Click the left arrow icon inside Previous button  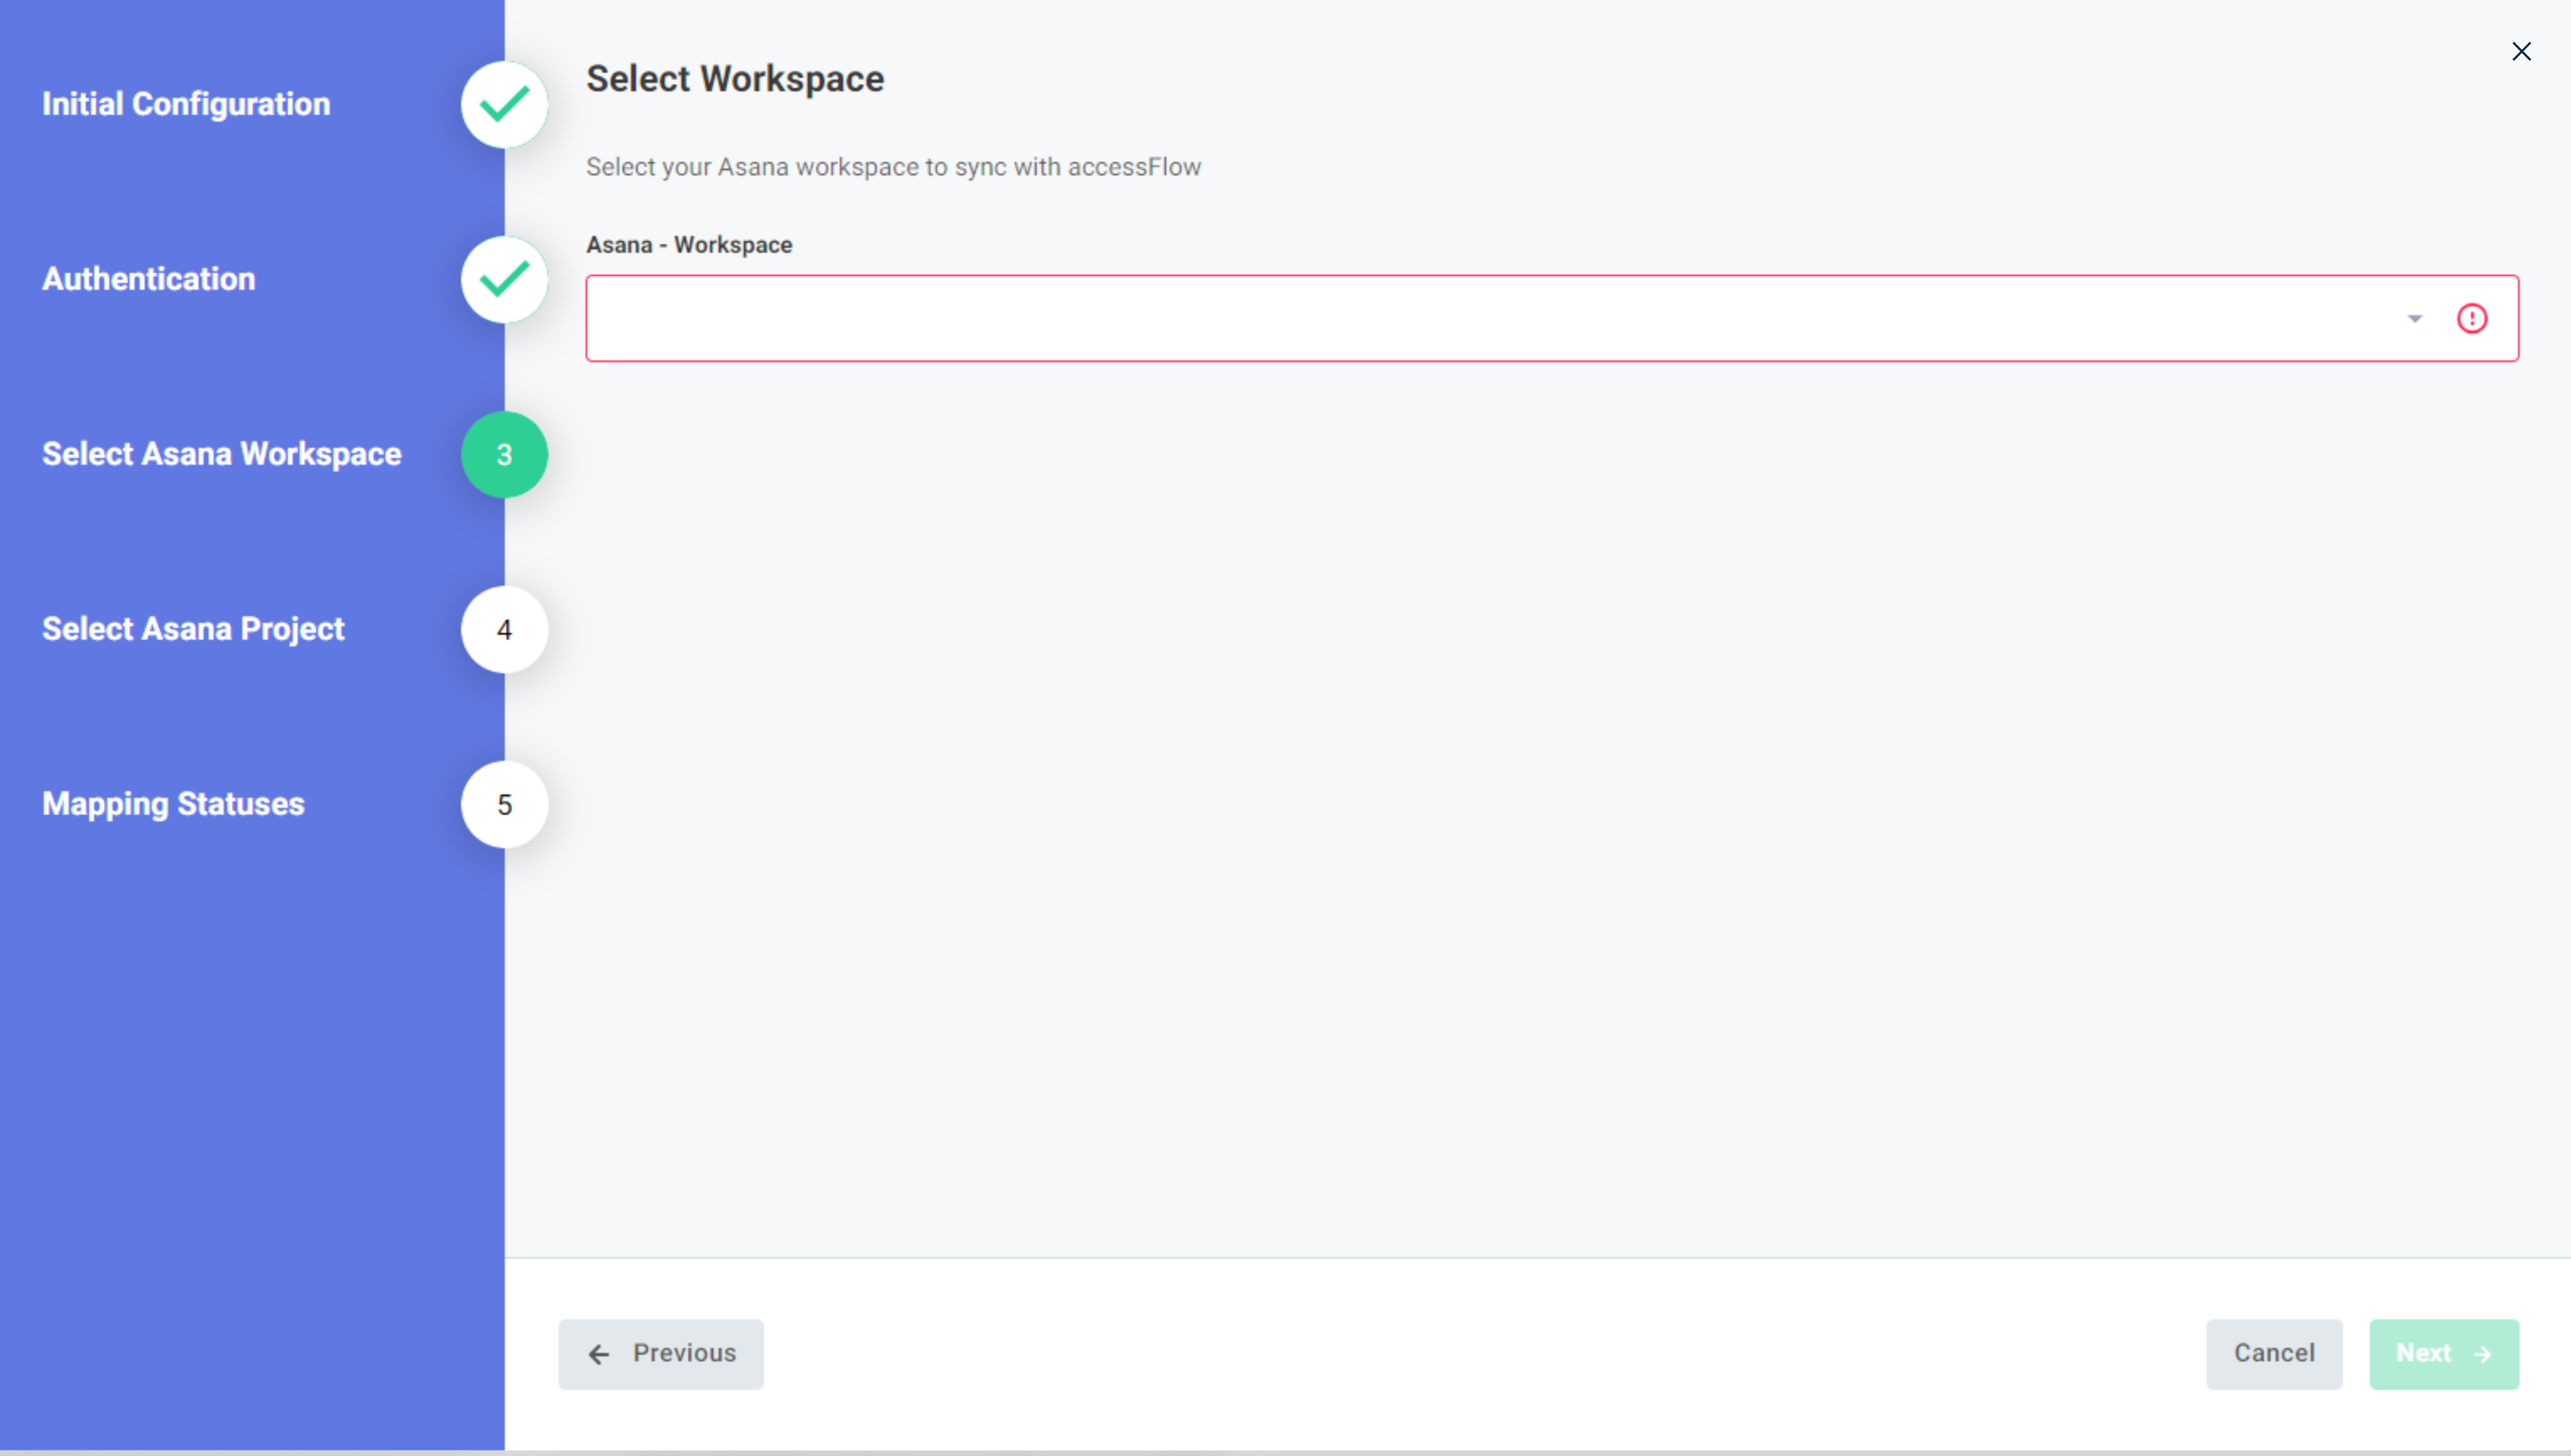click(599, 1354)
